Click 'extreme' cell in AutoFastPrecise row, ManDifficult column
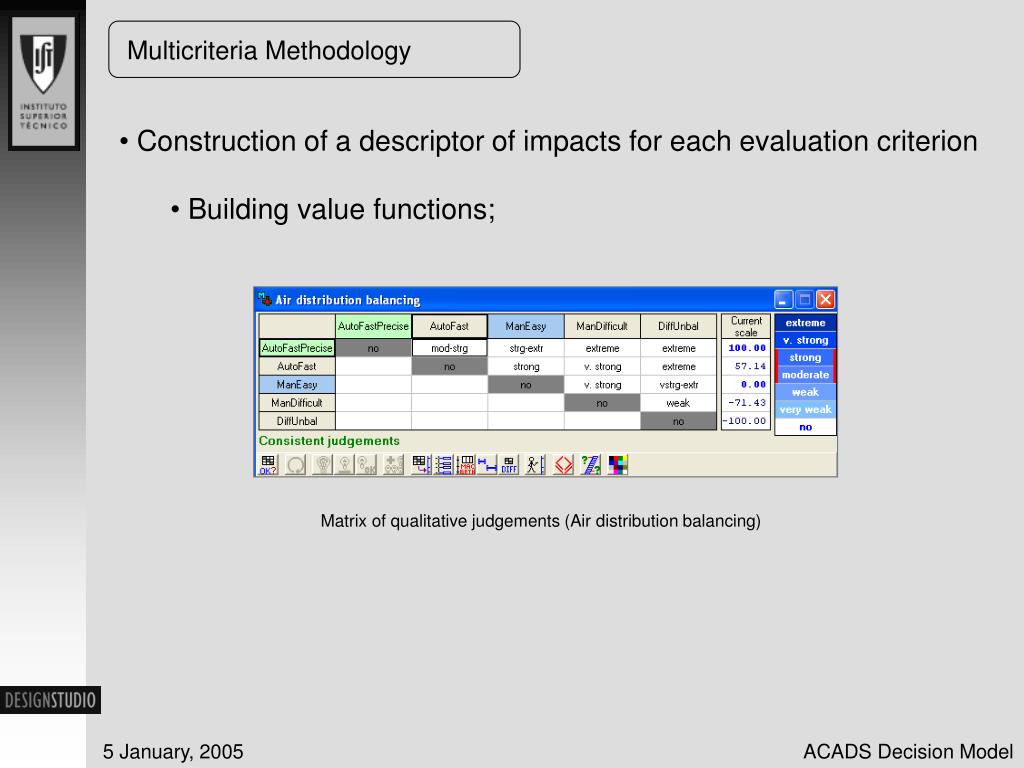The width and height of the screenshot is (1024, 768). [602, 348]
